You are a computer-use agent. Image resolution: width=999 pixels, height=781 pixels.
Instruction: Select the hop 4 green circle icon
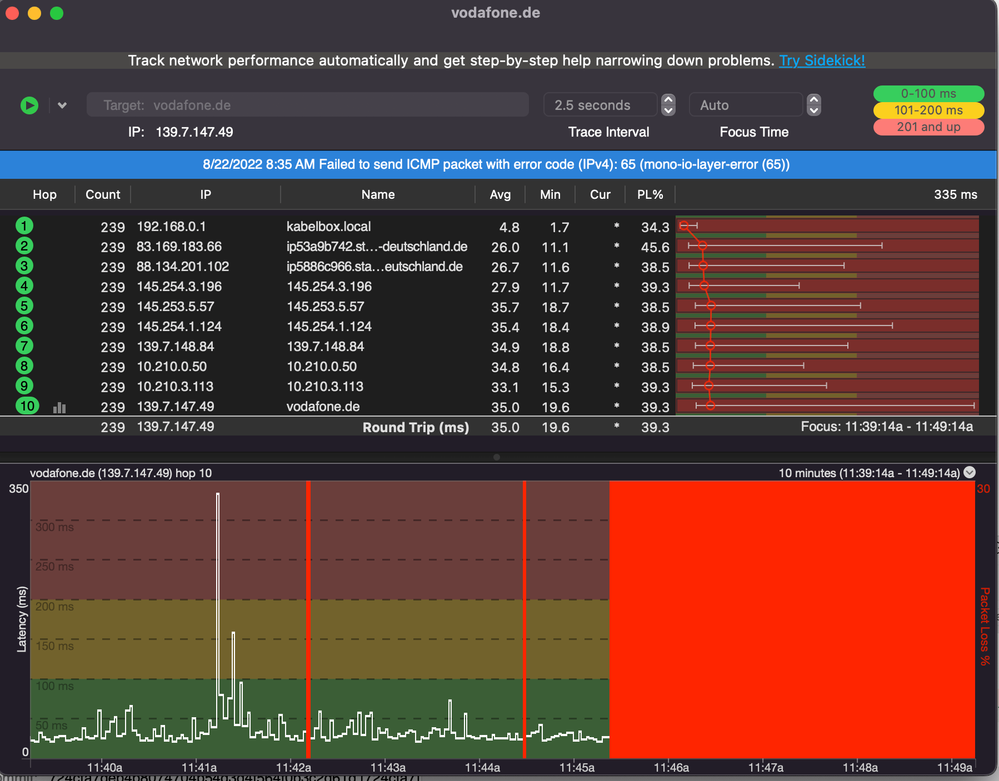pyautogui.click(x=24, y=286)
